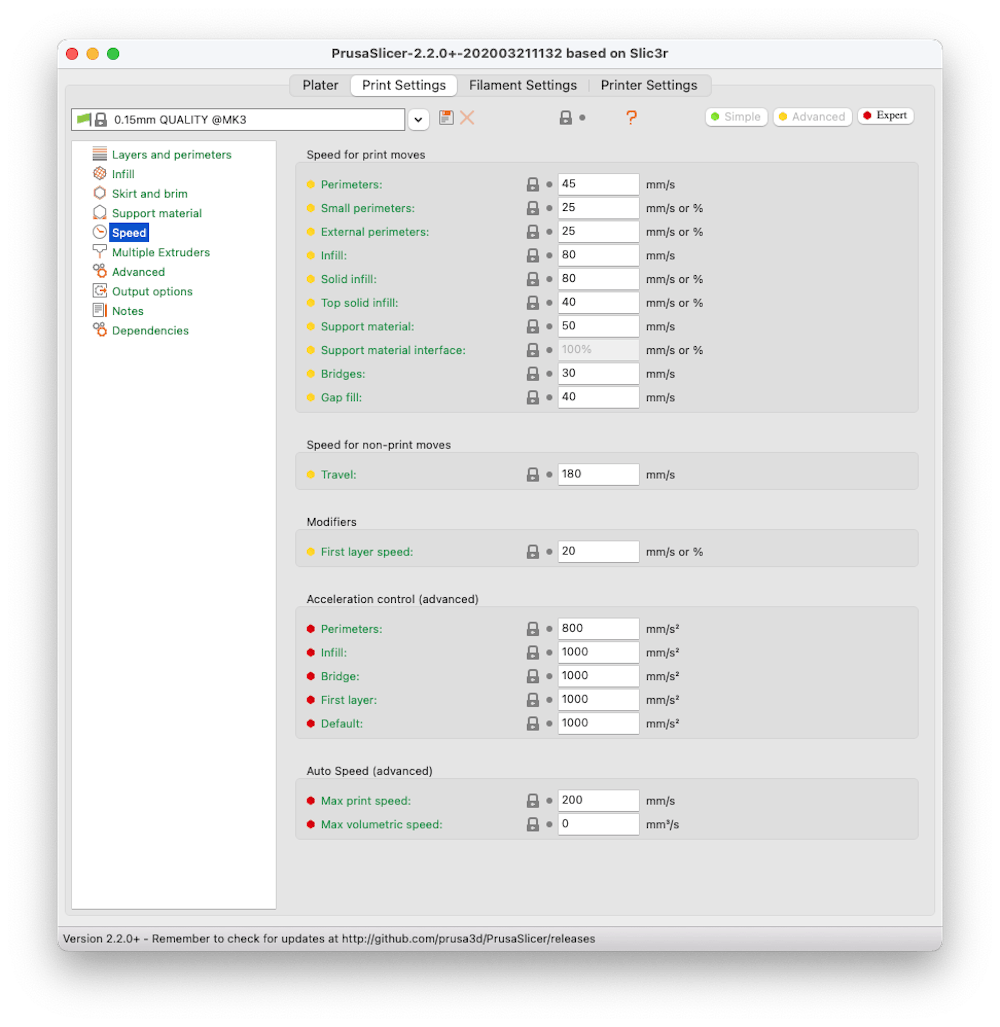Click Max print speed field showing 200
Screen dimensions: 1000x1027
click(598, 800)
